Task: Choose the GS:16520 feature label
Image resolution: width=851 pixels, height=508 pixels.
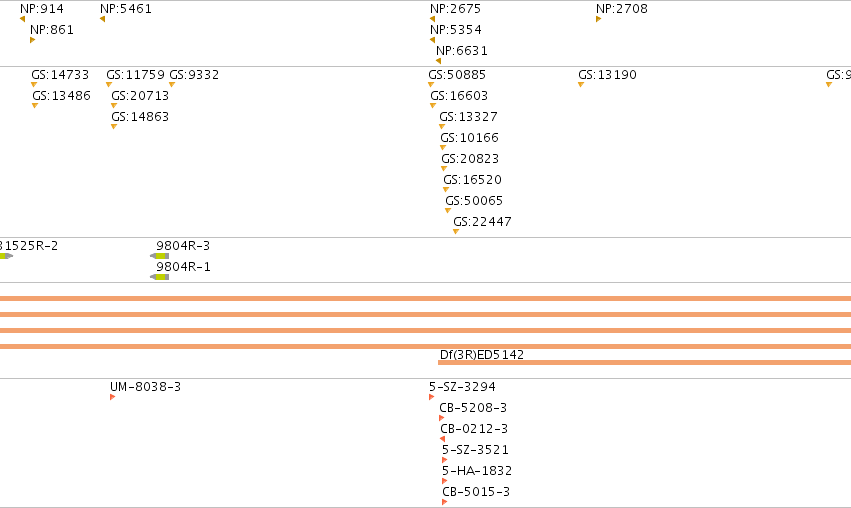Action: [473, 180]
